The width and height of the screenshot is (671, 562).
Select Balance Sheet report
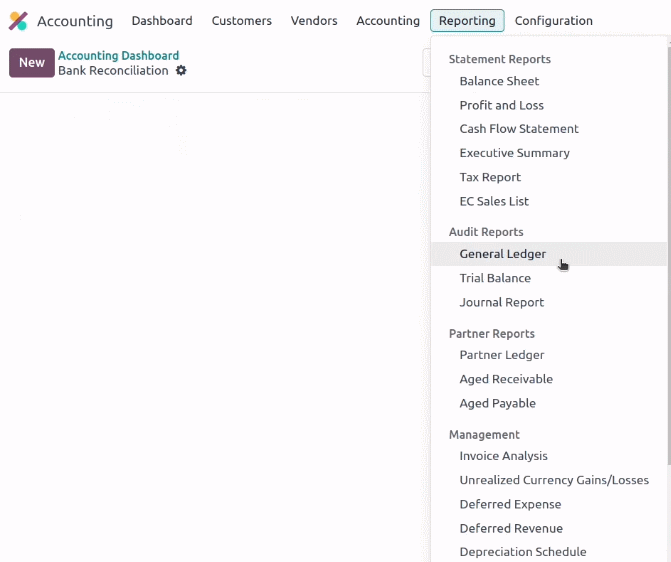pyautogui.click(x=499, y=81)
